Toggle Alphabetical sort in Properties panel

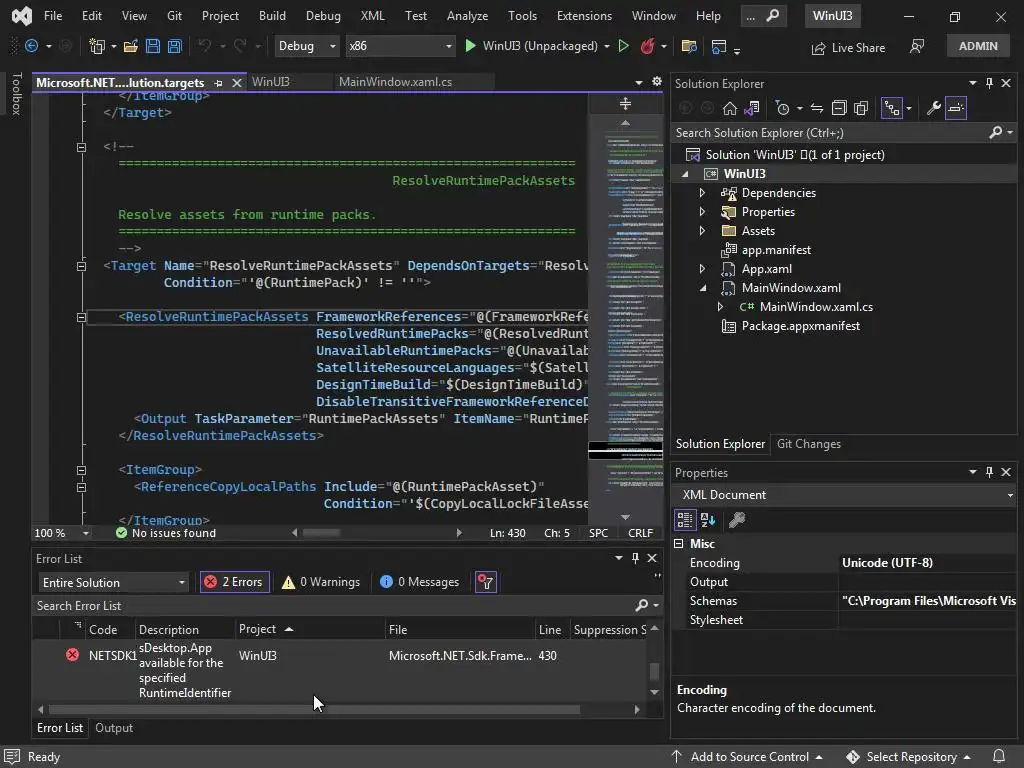point(708,520)
